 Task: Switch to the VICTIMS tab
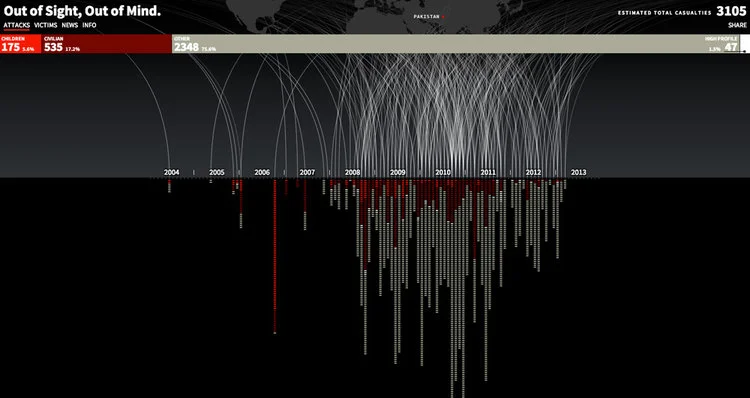(45, 25)
